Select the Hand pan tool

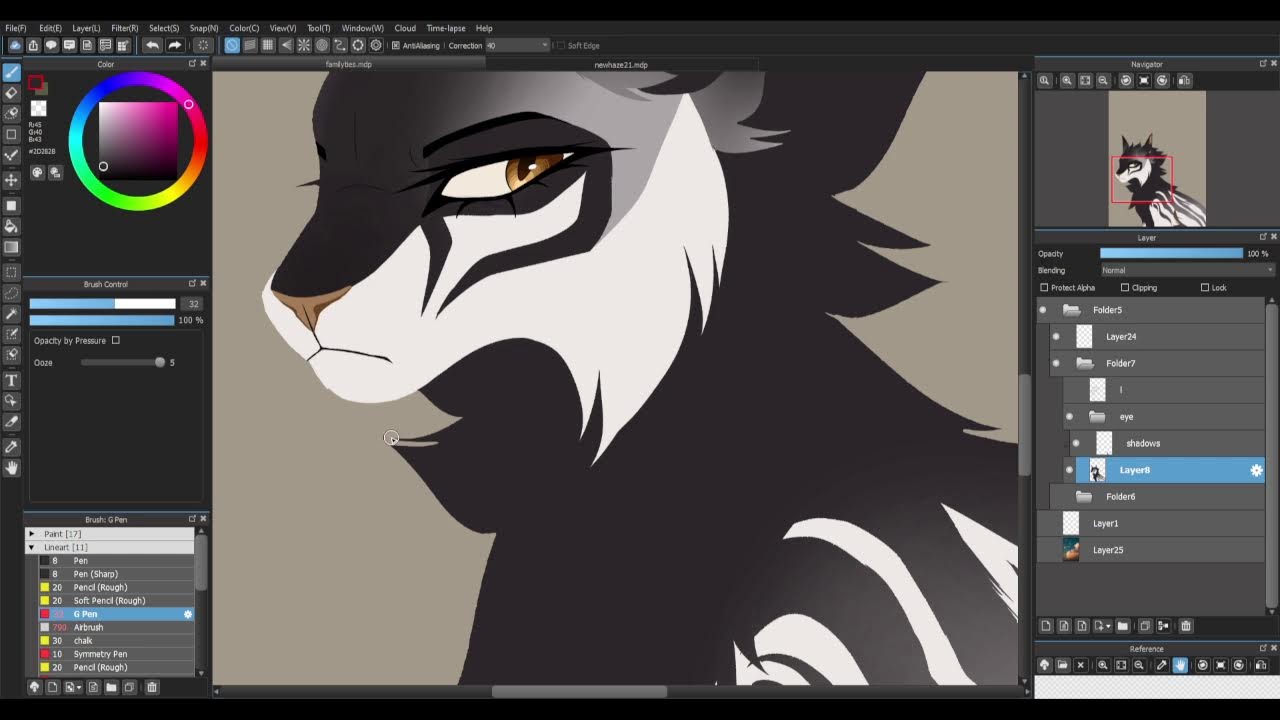click(12, 468)
